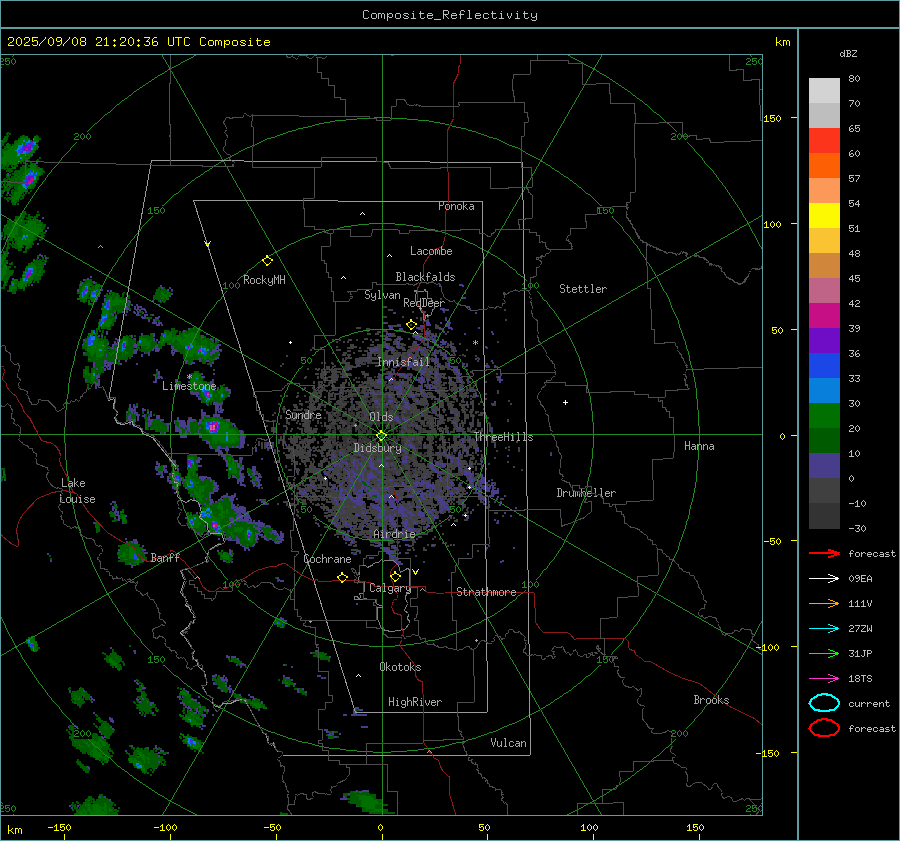The width and height of the screenshot is (900, 841).
Task: Choose the purple 39-36 dBZ swatch
Action: point(824,340)
